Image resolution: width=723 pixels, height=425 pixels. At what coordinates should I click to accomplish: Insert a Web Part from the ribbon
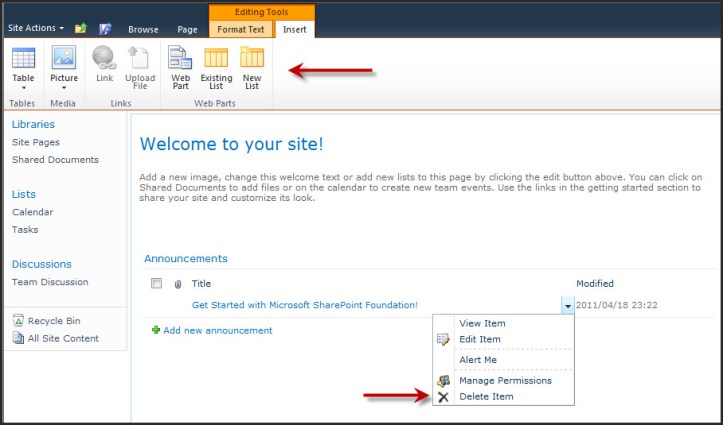[180, 58]
